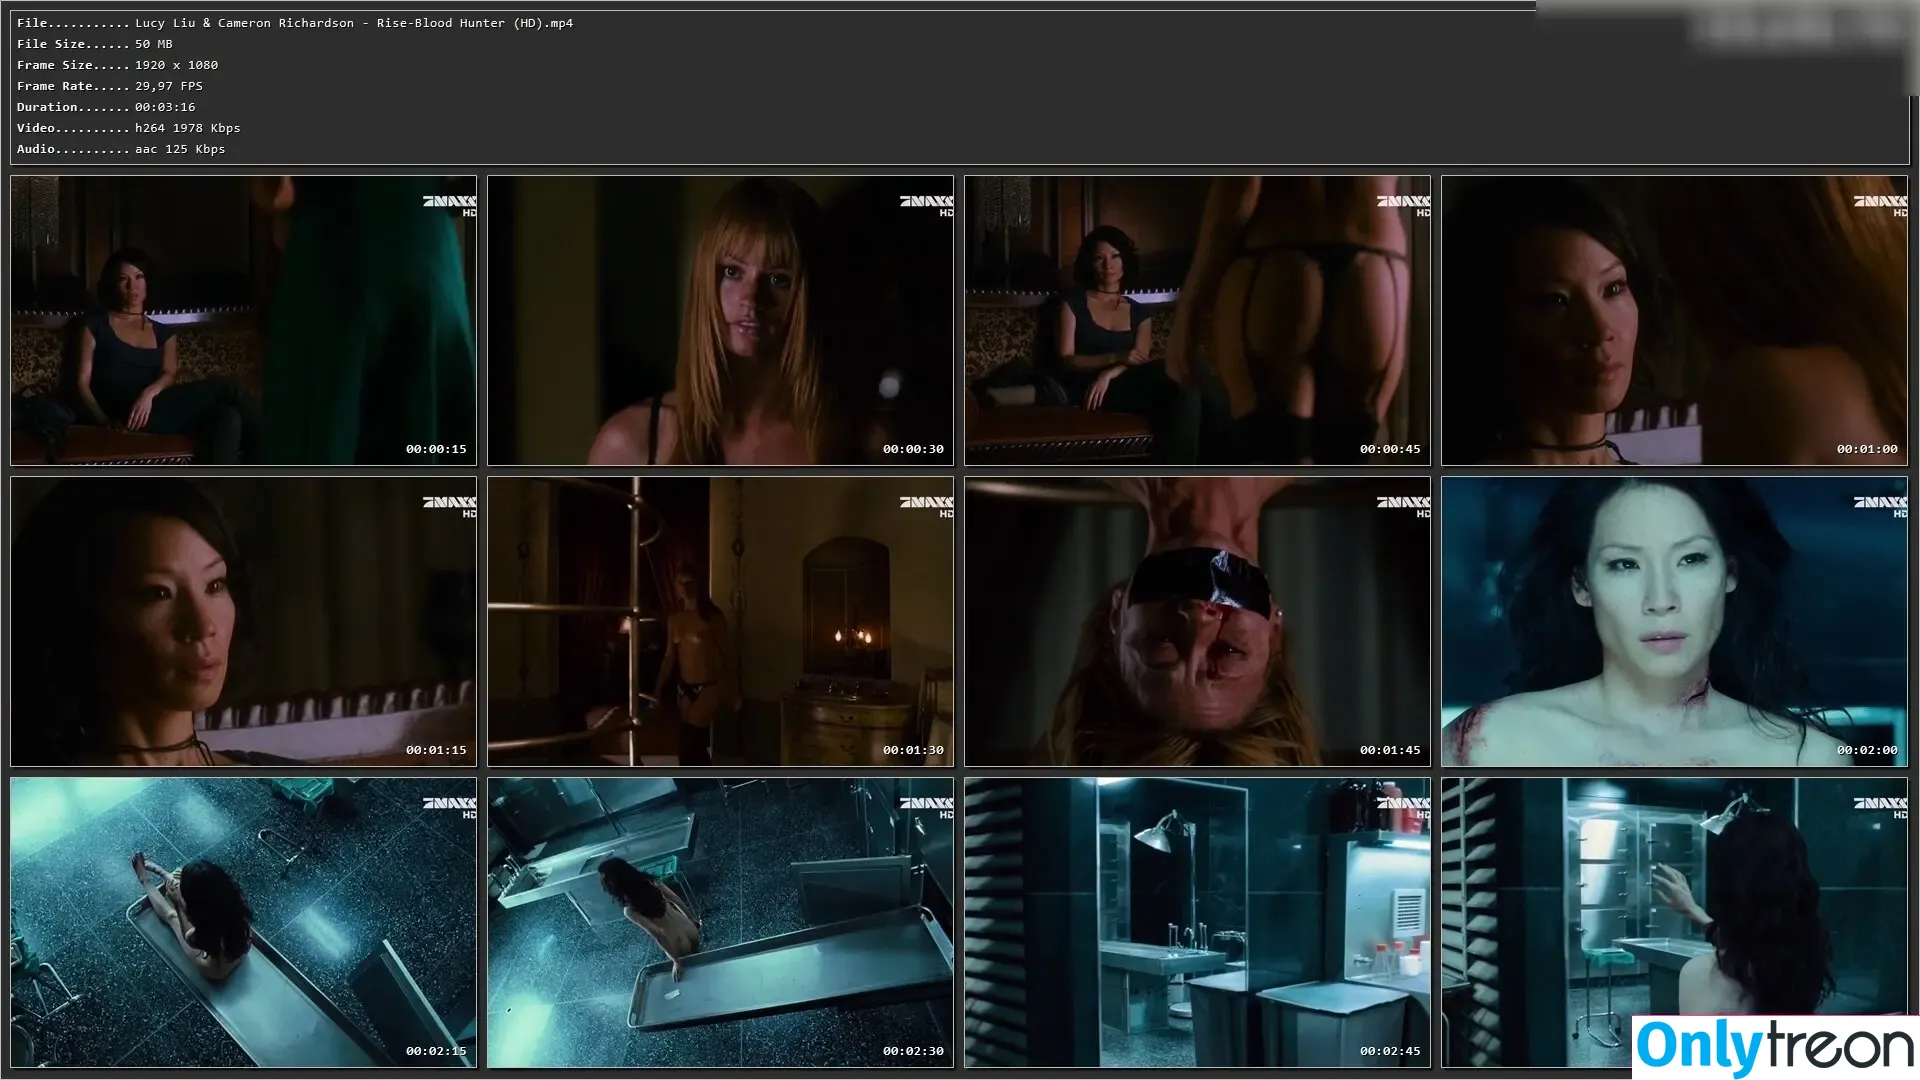Select the 'Video.......... h264 1978 Kbps' line
Image resolution: width=1920 pixels, height=1080 pixels.
pos(129,128)
